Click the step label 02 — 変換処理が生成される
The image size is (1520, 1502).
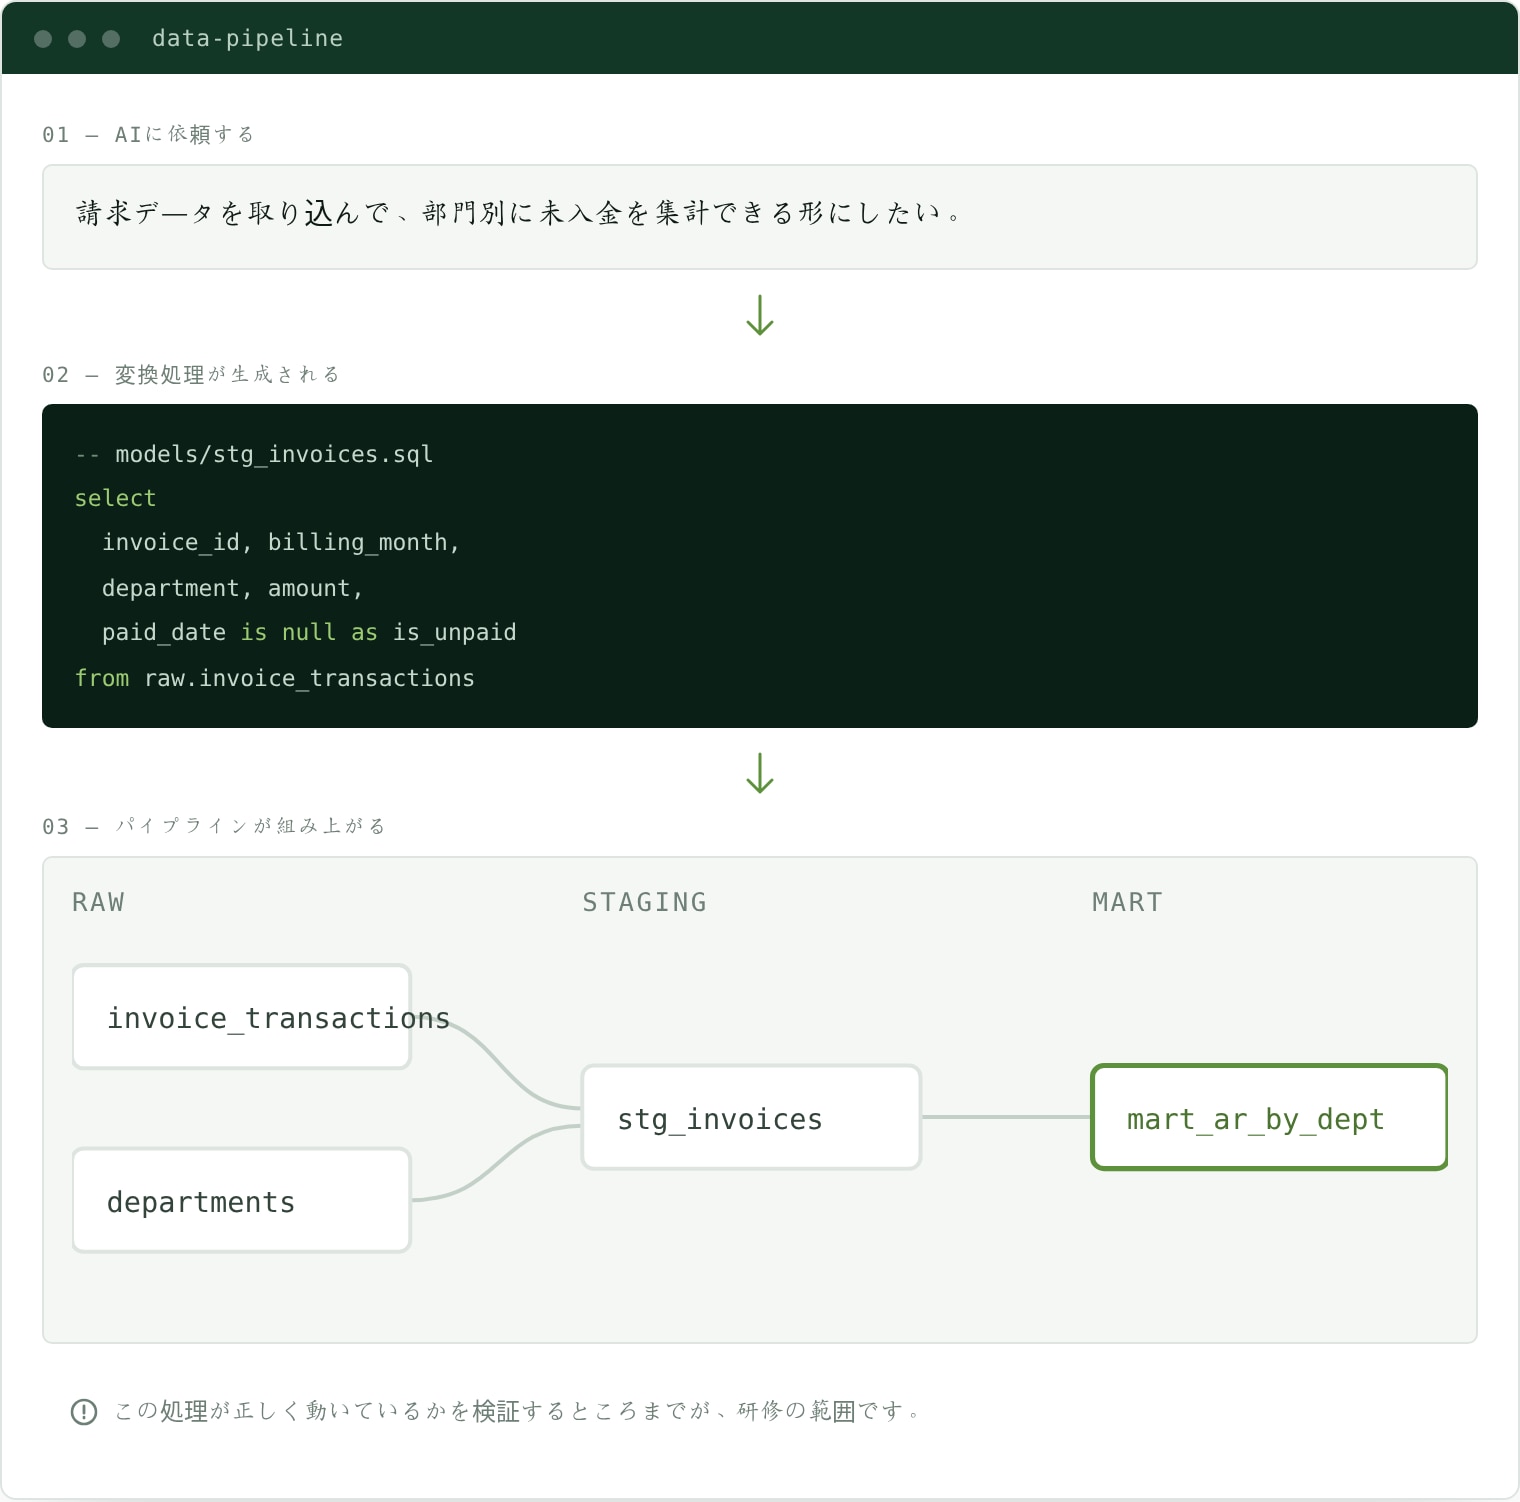click(191, 374)
